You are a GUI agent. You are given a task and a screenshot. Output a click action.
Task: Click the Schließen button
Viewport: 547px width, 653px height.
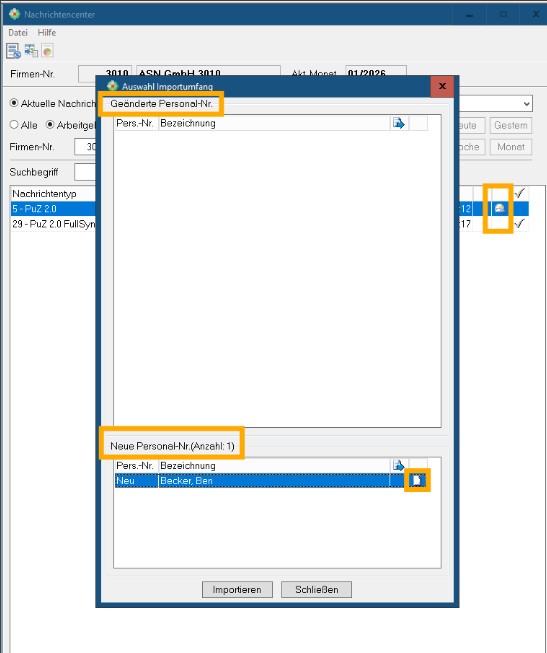click(317, 590)
